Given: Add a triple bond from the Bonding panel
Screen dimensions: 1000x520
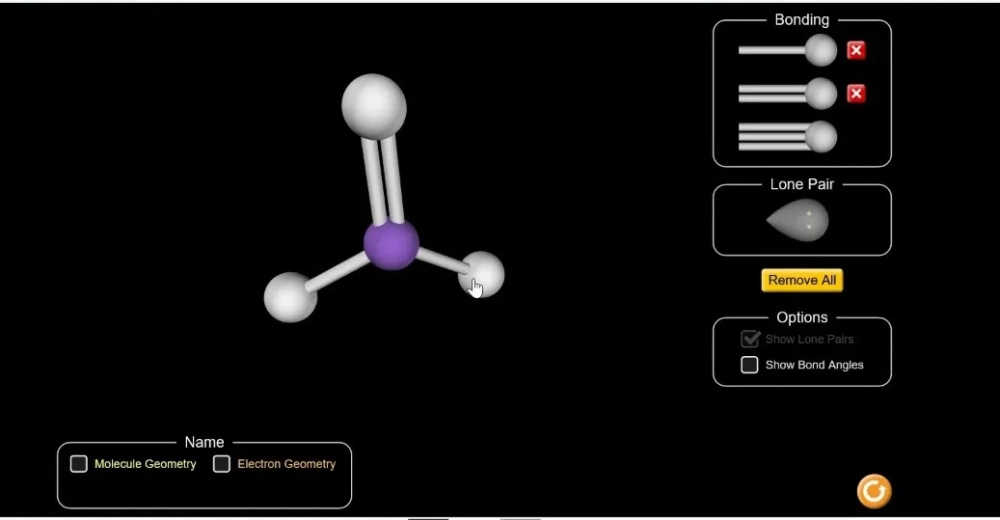Looking at the screenshot, I should click(x=787, y=136).
